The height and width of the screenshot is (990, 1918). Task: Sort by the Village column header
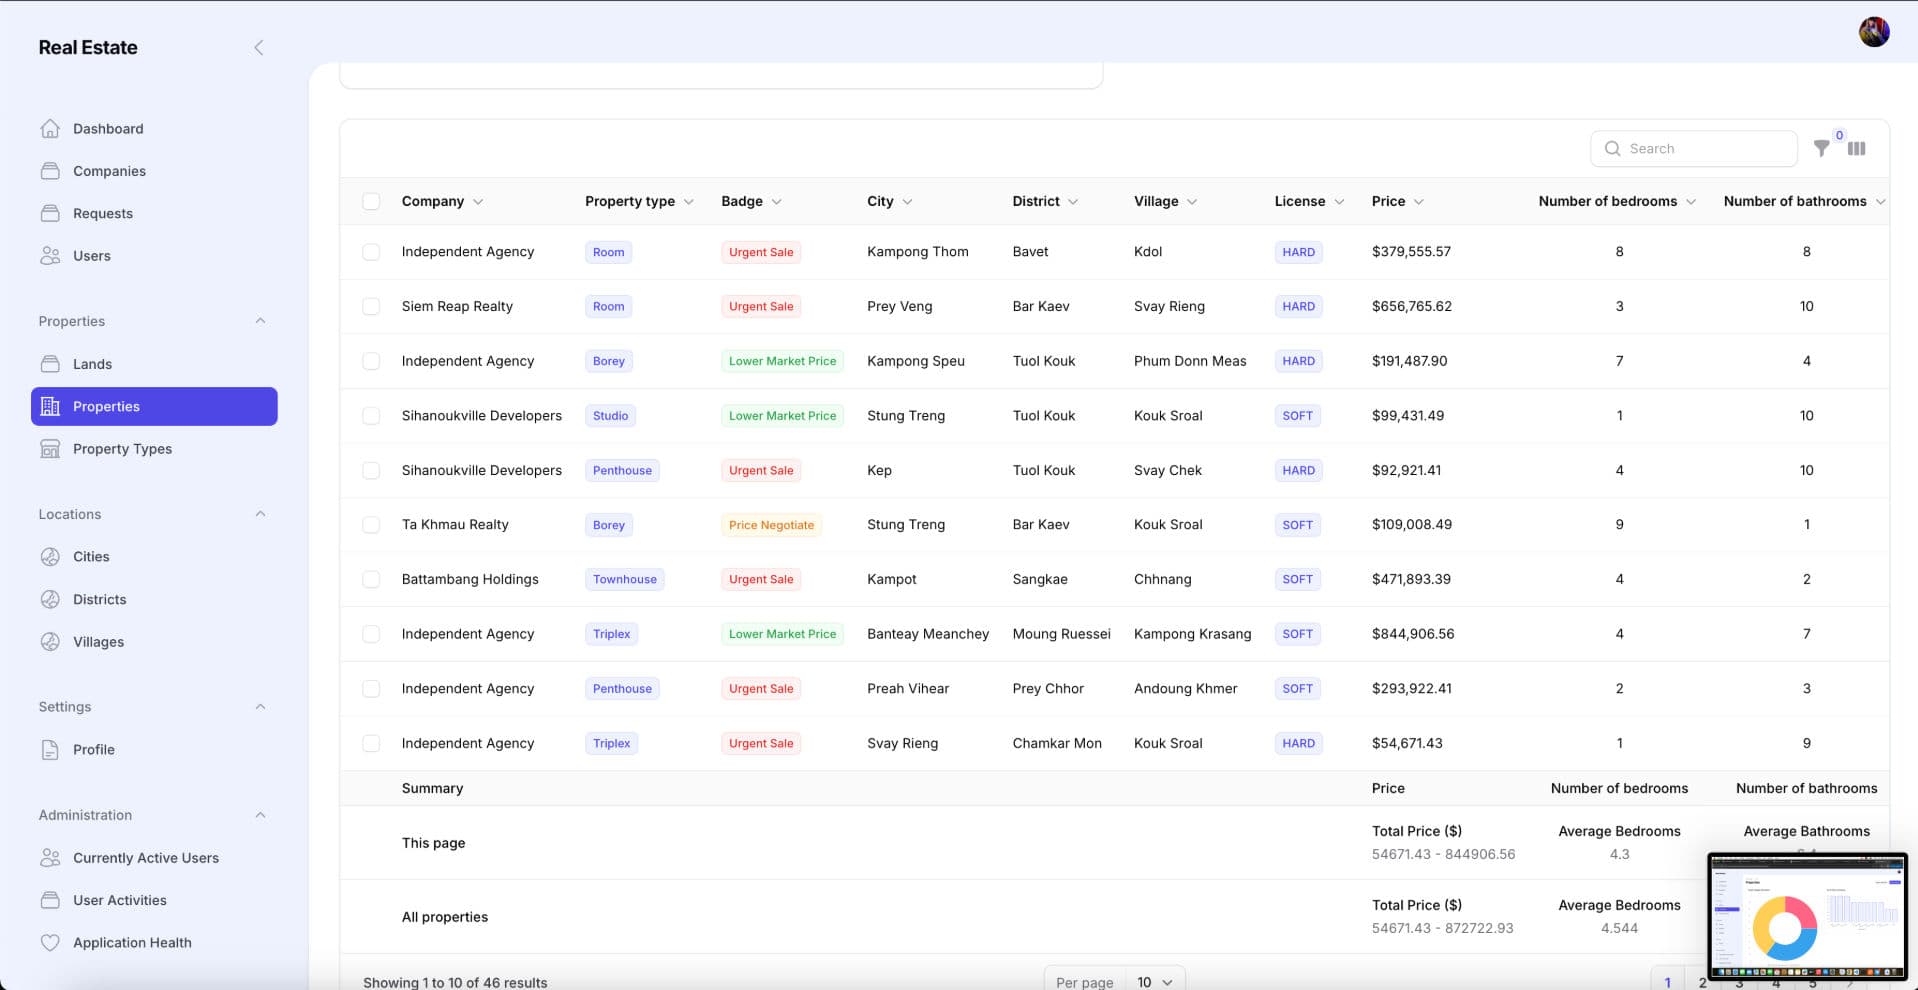pyautogui.click(x=1165, y=201)
